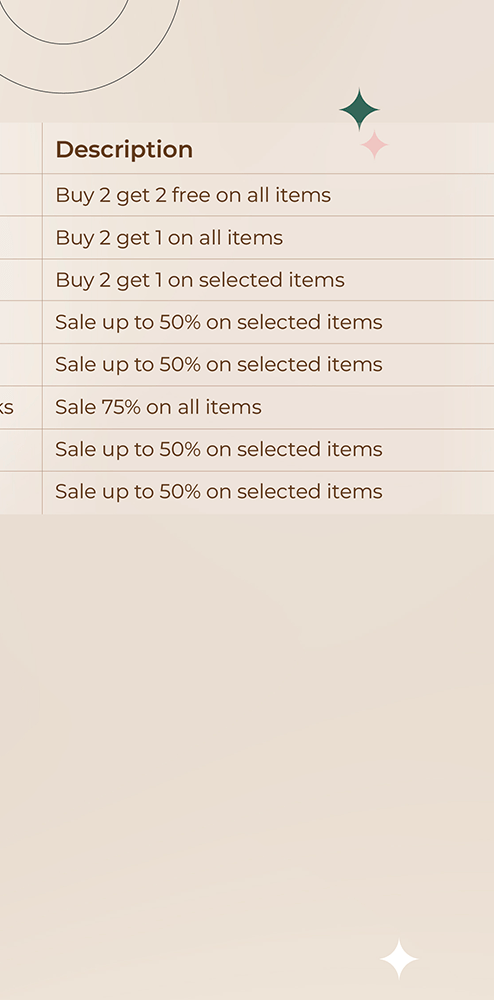
Task: Select 50% sale row just below 'Buy 2 get 1 on selected items'
Action: 219,322
